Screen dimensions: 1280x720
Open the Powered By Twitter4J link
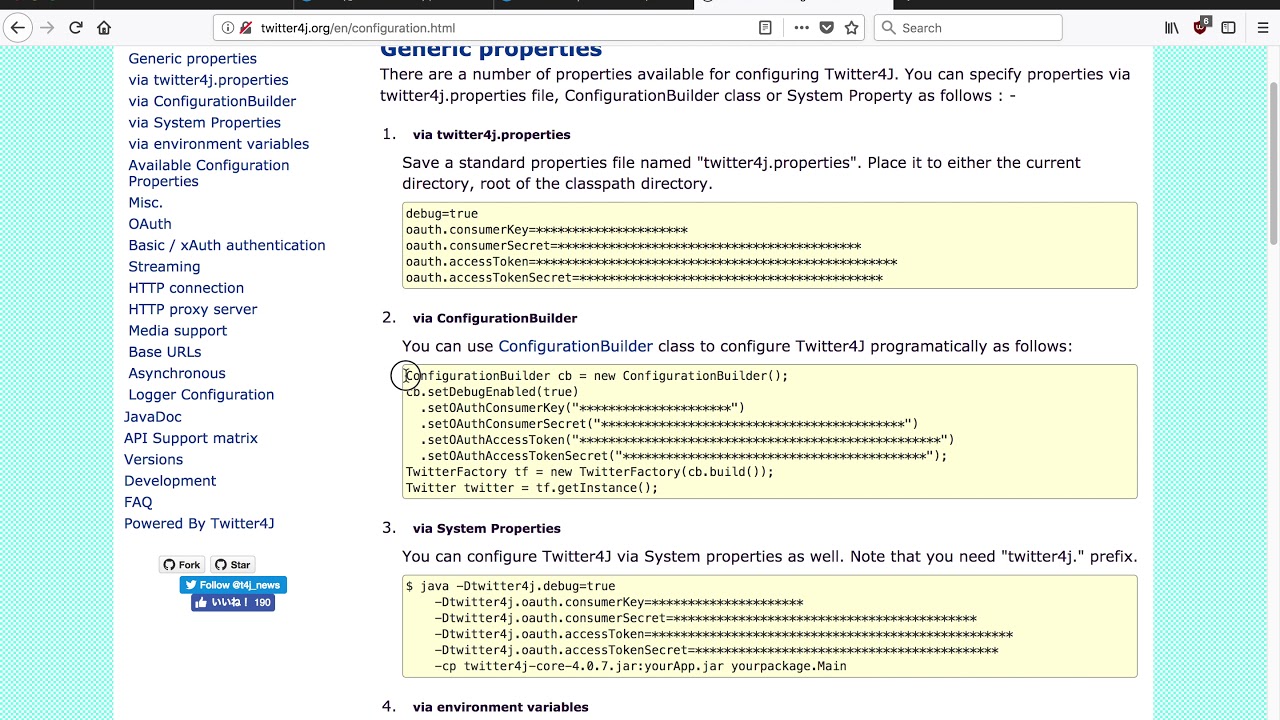(199, 524)
